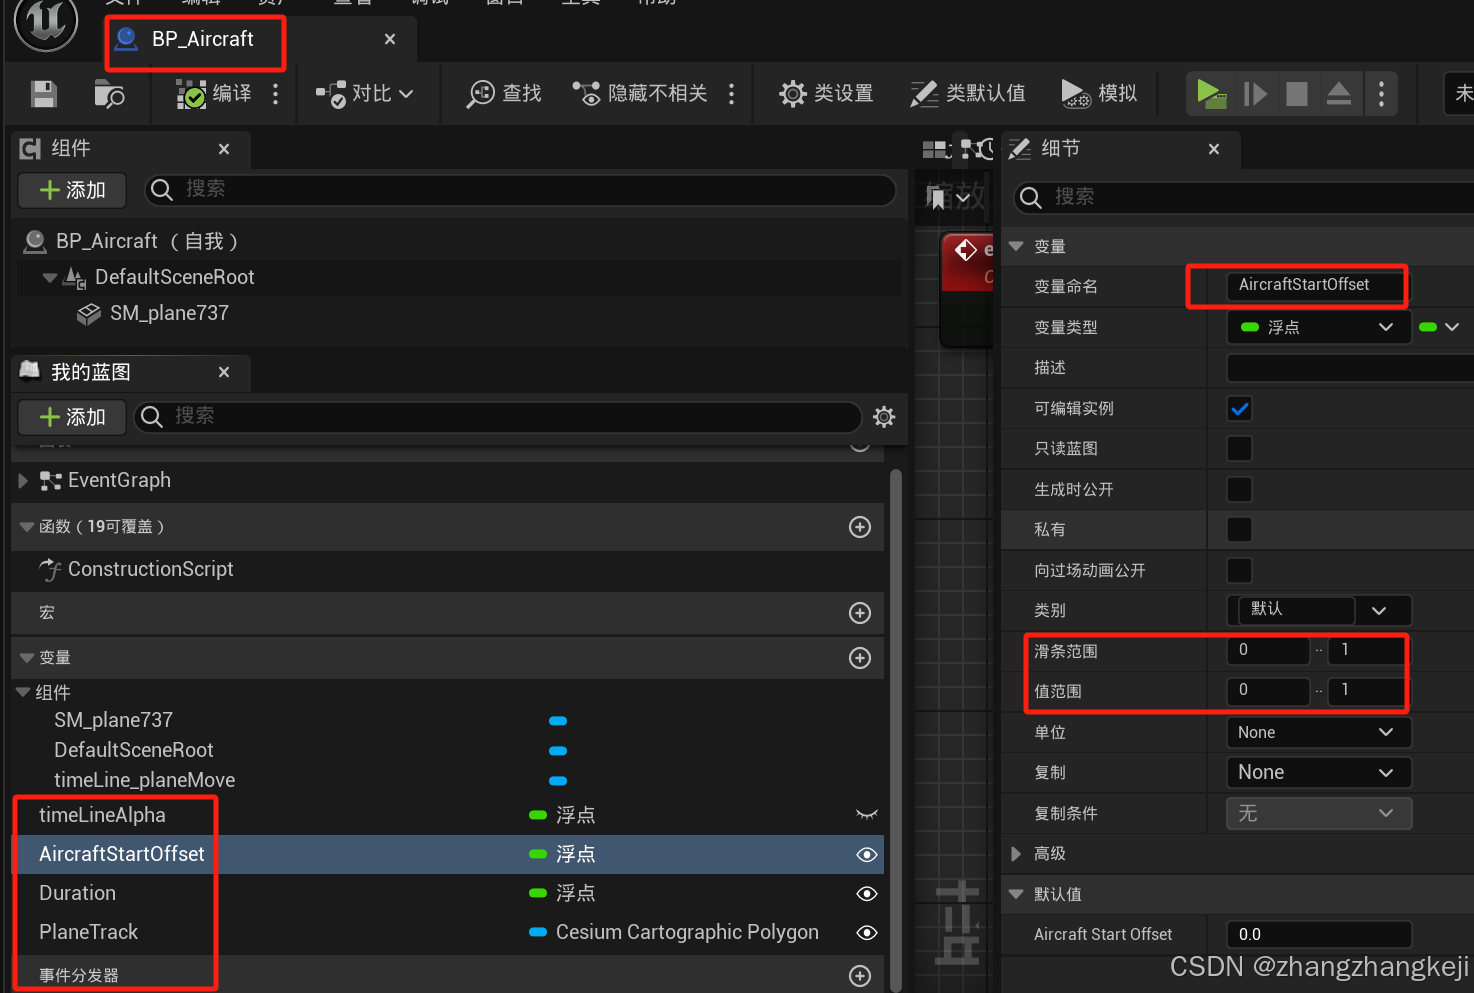Click the 查找 find button
This screenshot has height=993, width=1474.
coord(504,94)
